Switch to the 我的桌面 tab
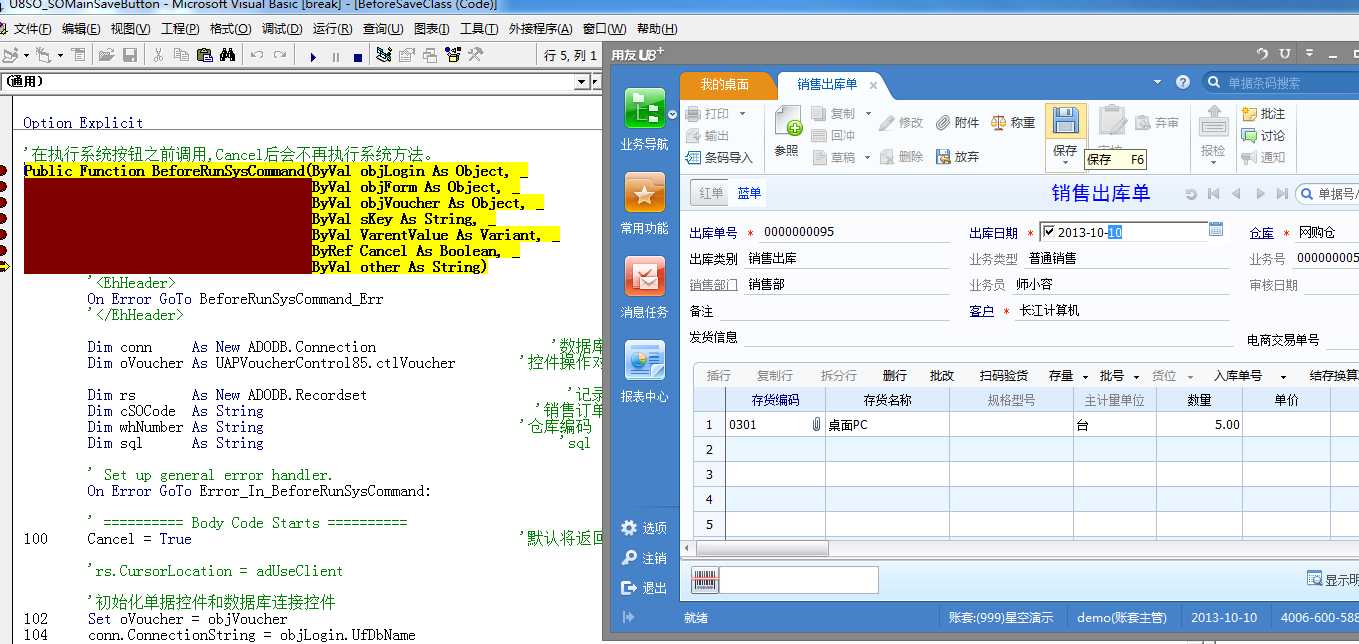1359x644 pixels. (x=724, y=84)
